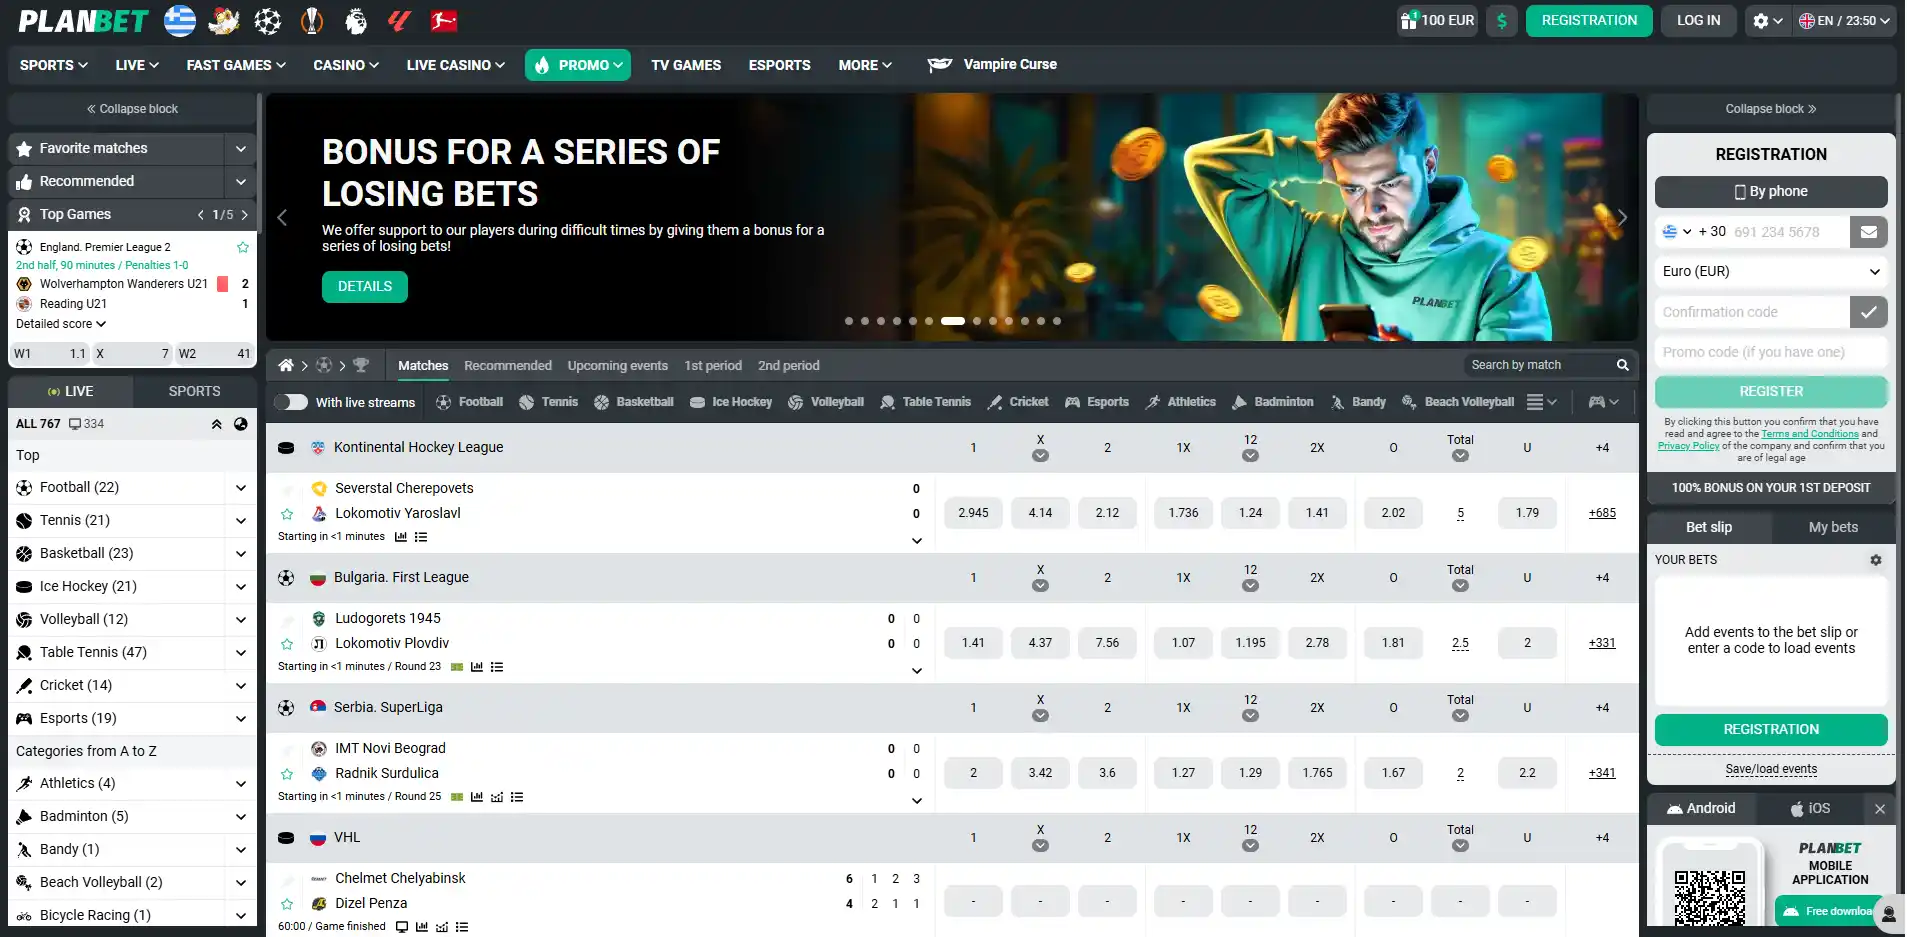This screenshot has height=937, width=1907.
Task: Select the first banner carousel dot
Action: click(849, 321)
